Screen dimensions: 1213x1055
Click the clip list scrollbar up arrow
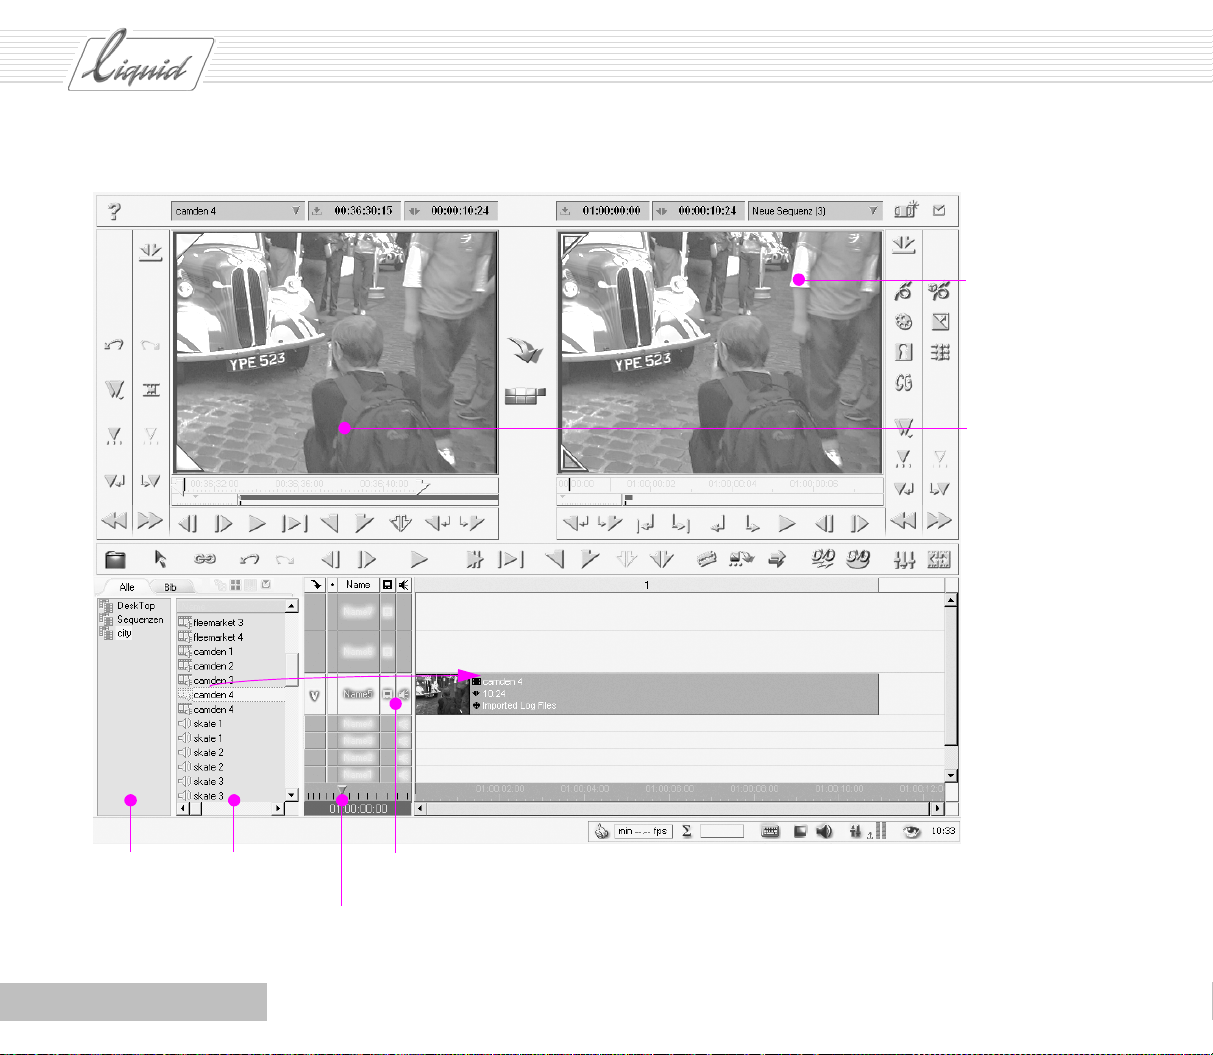(x=291, y=606)
